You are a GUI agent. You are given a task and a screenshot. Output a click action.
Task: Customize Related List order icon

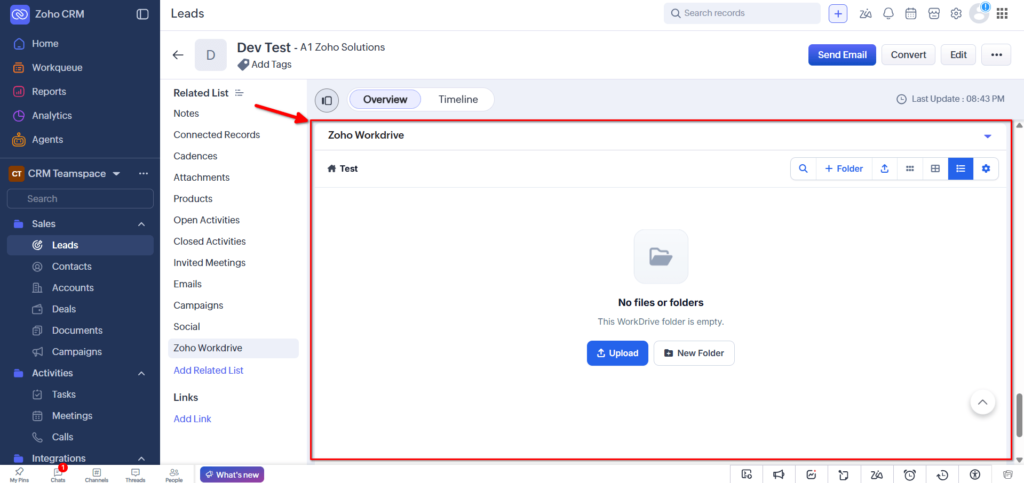tap(239, 93)
